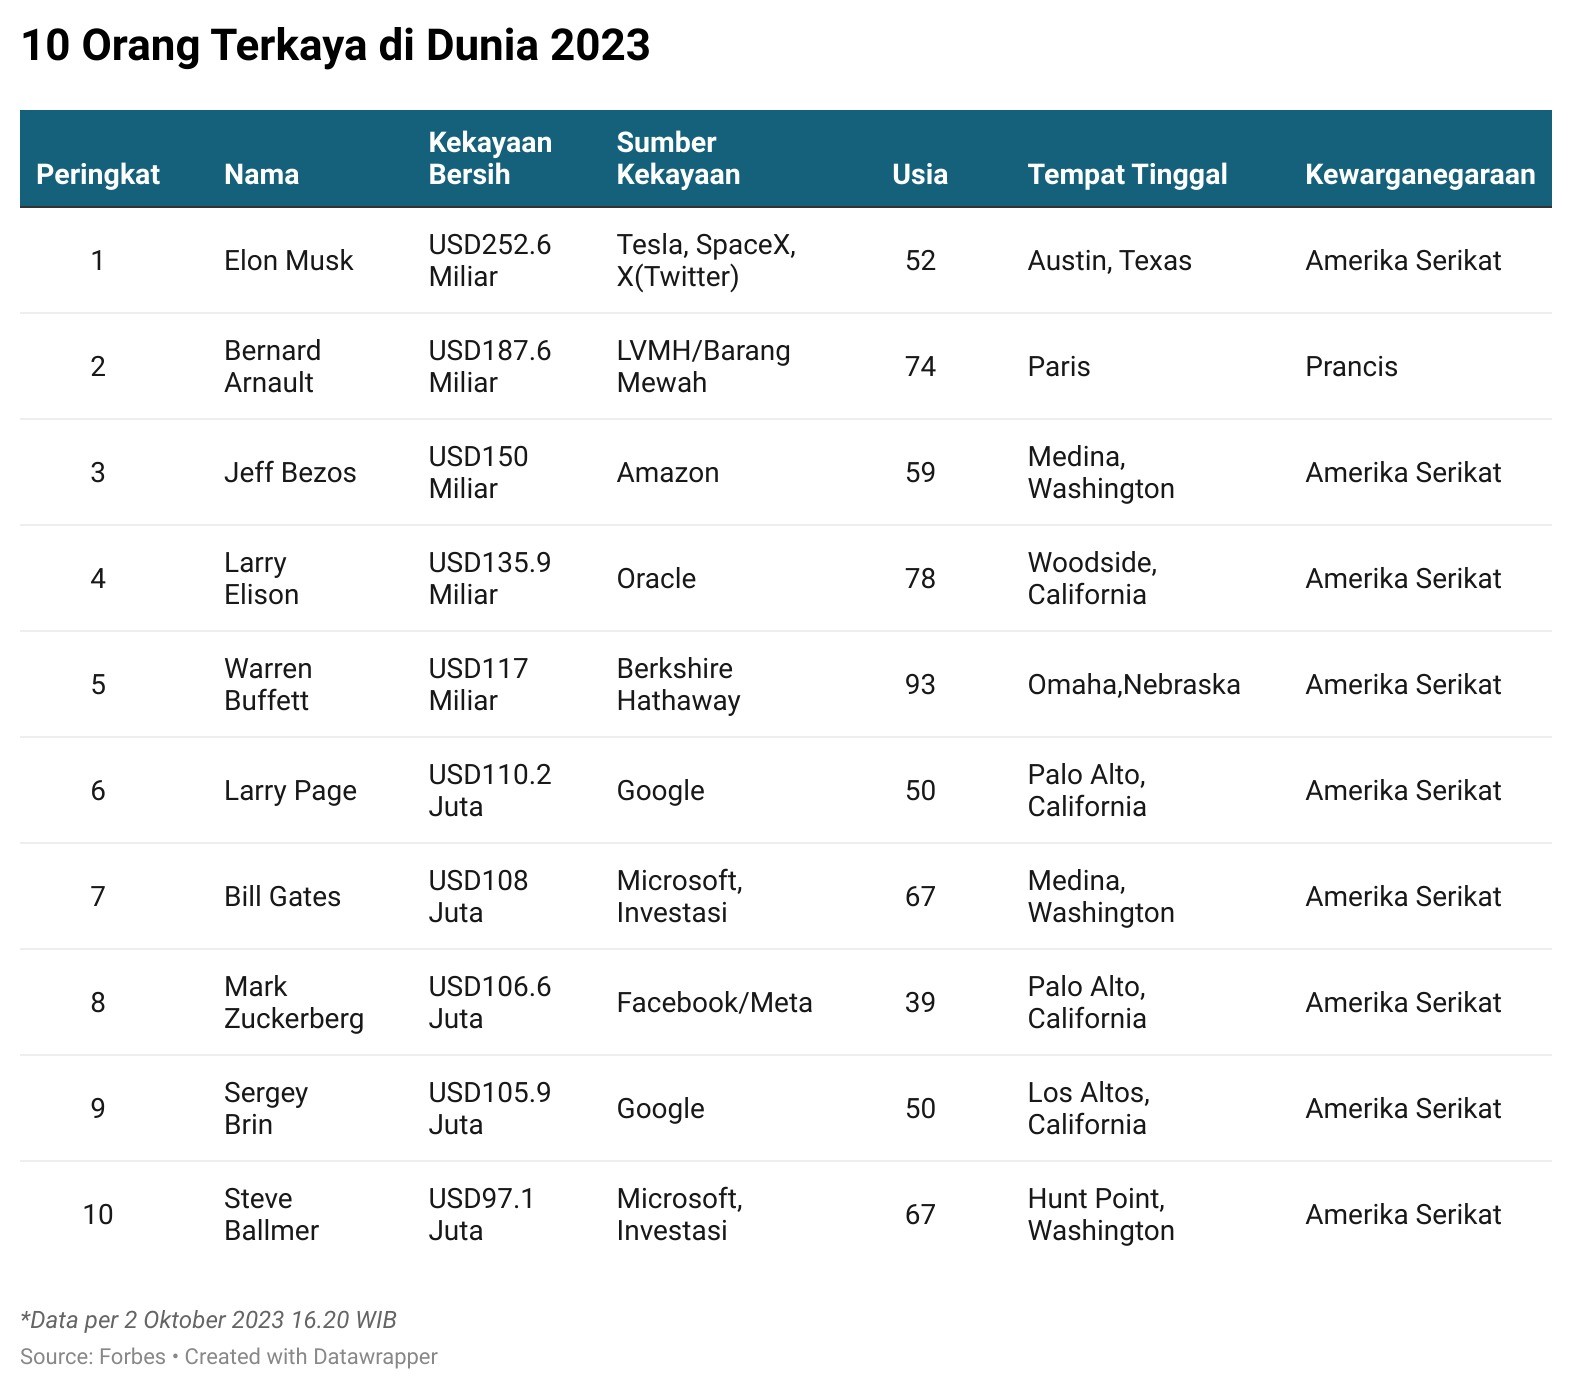Viewport: 1572px width, 1390px height.
Task: Click 'Amerika Serikat' in the Elon Musk row
Action: [1403, 261]
